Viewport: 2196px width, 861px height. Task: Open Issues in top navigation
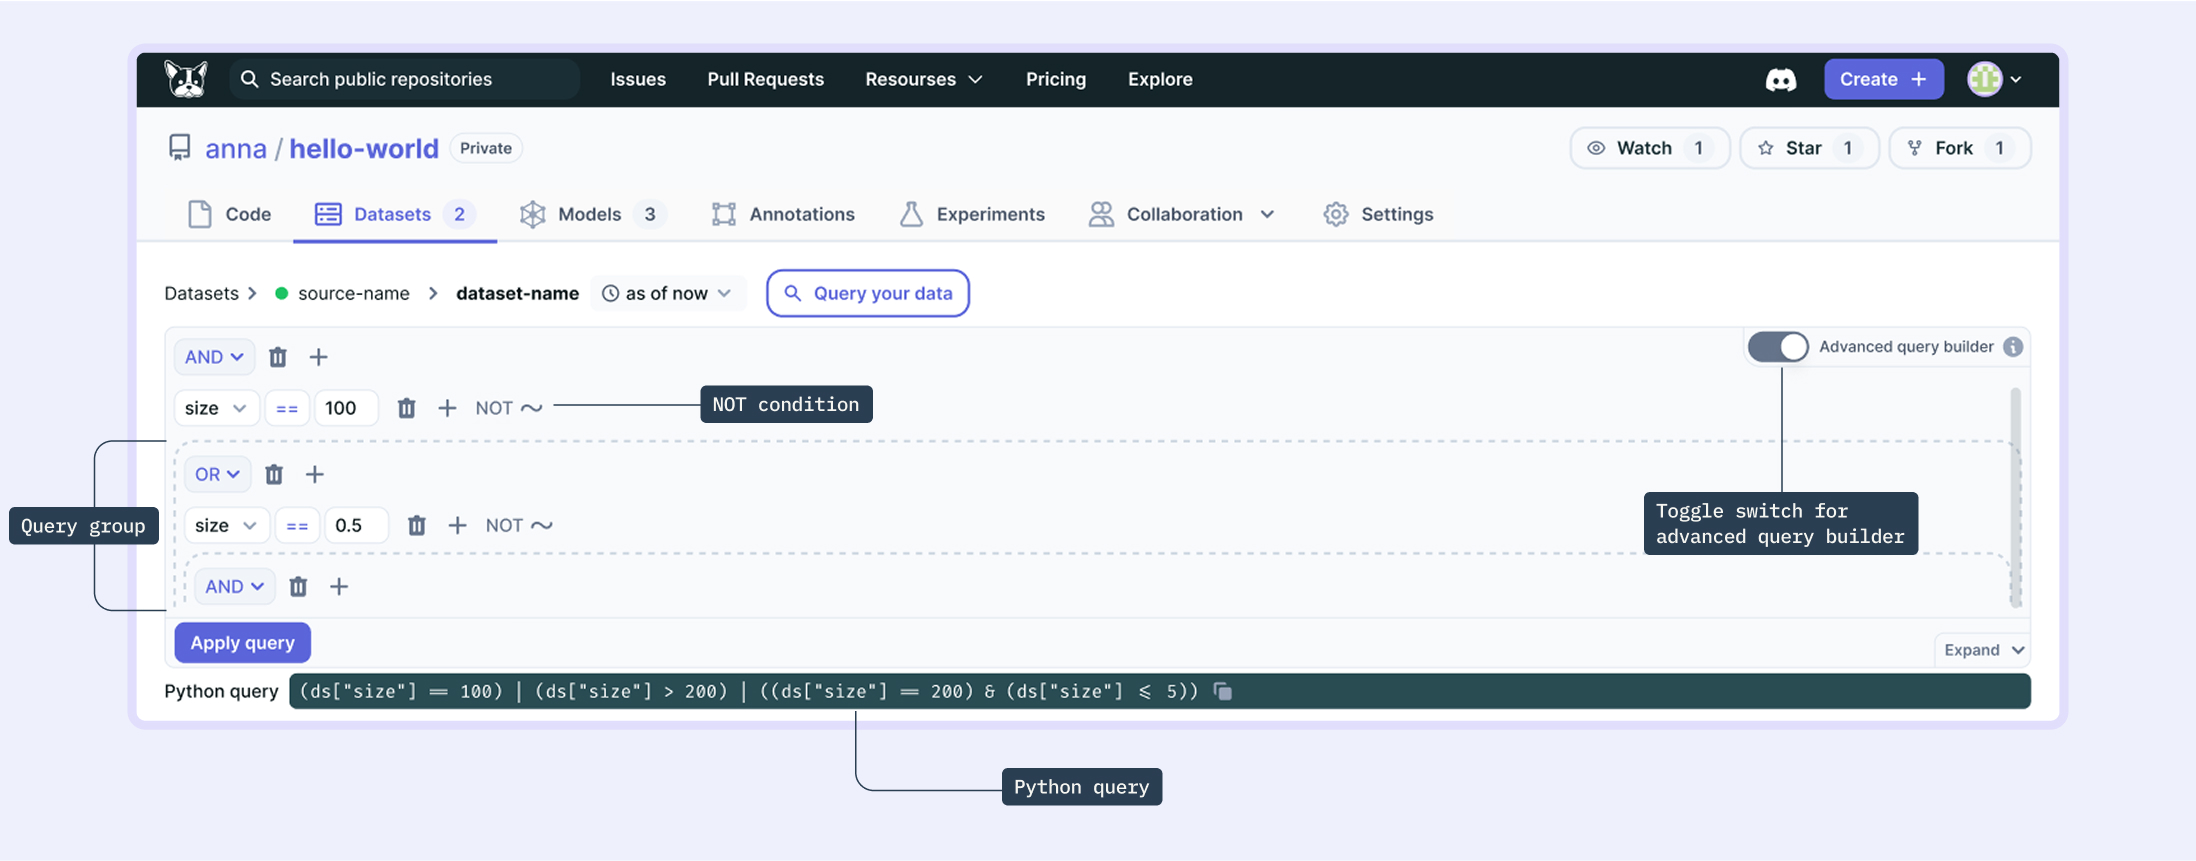638,79
